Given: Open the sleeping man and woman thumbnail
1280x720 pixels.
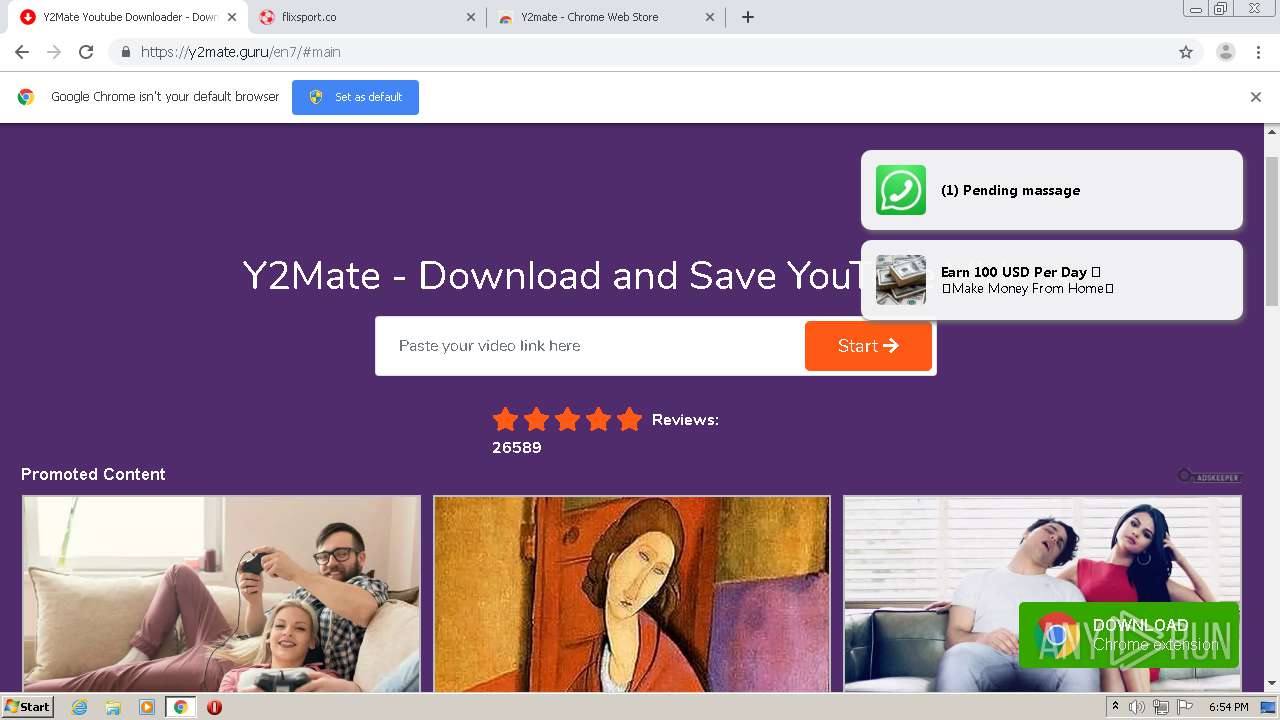Looking at the screenshot, I should (1042, 594).
